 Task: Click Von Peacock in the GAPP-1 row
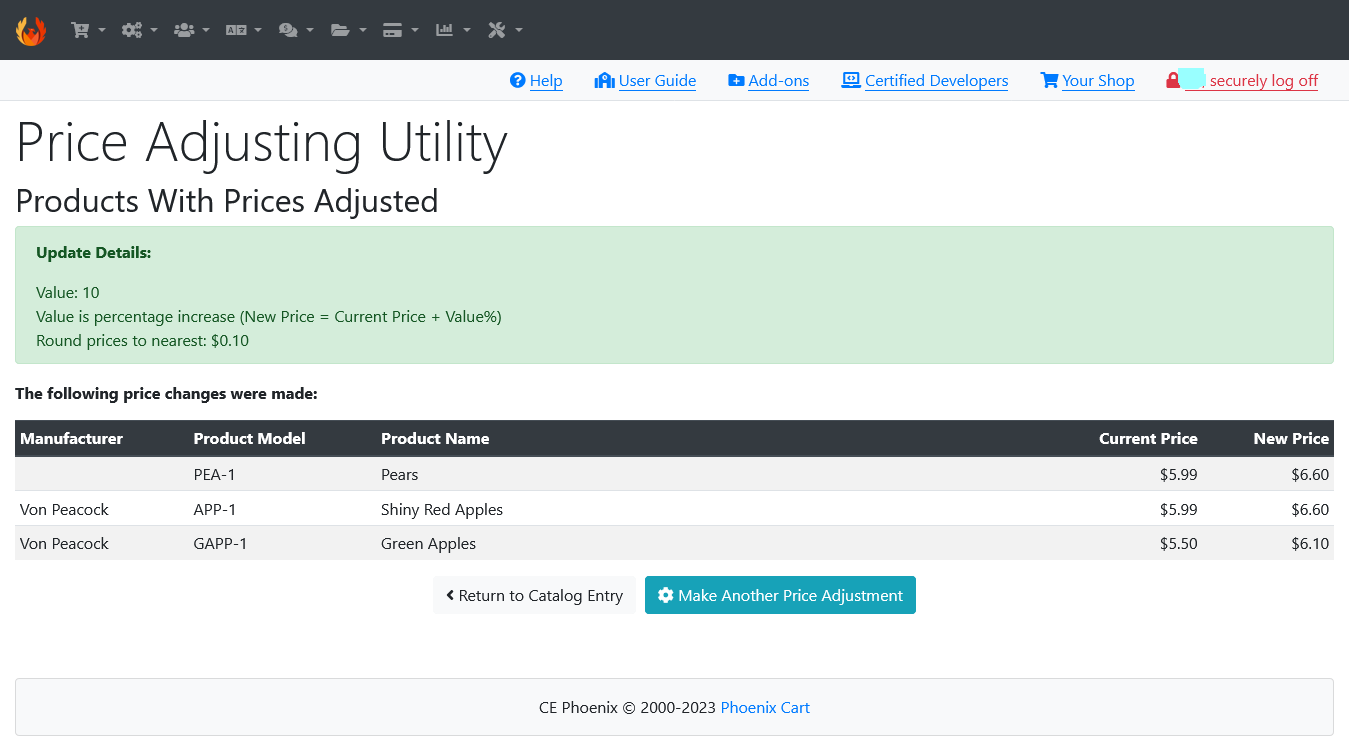[64, 543]
